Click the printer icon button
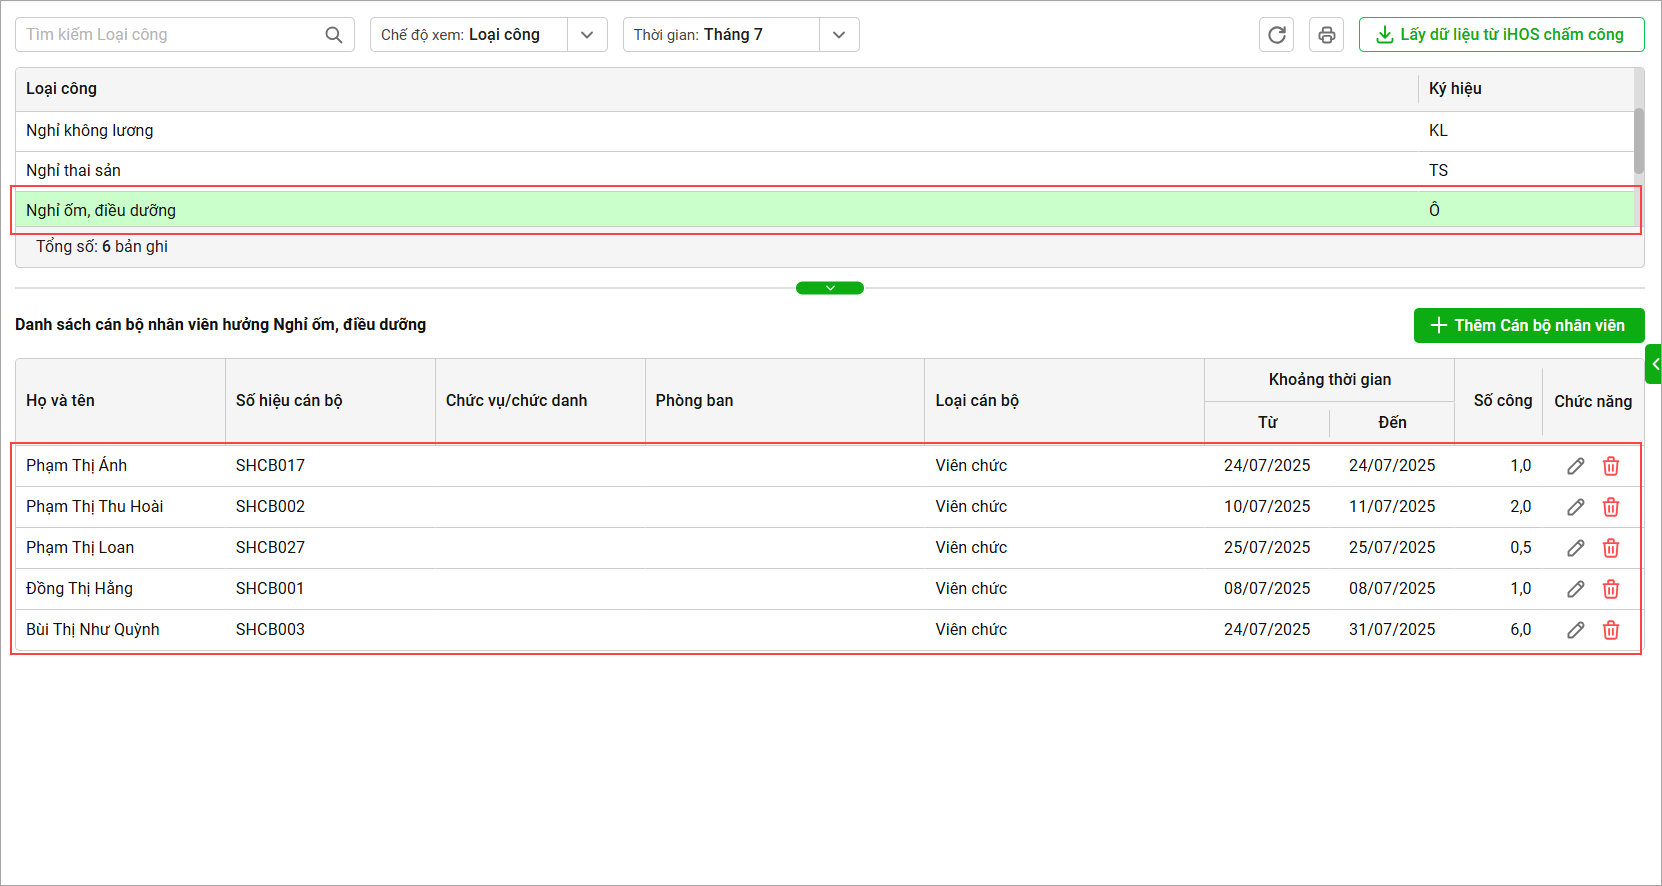The height and width of the screenshot is (886, 1662). [x=1326, y=35]
